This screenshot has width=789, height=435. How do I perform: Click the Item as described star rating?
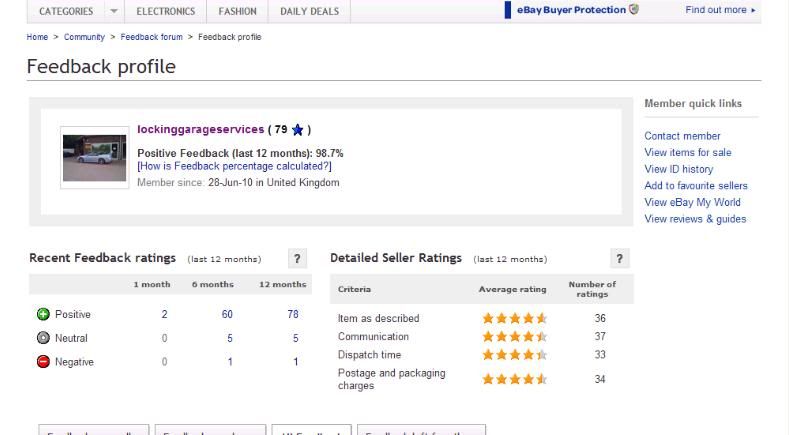click(x=514, y=318)
